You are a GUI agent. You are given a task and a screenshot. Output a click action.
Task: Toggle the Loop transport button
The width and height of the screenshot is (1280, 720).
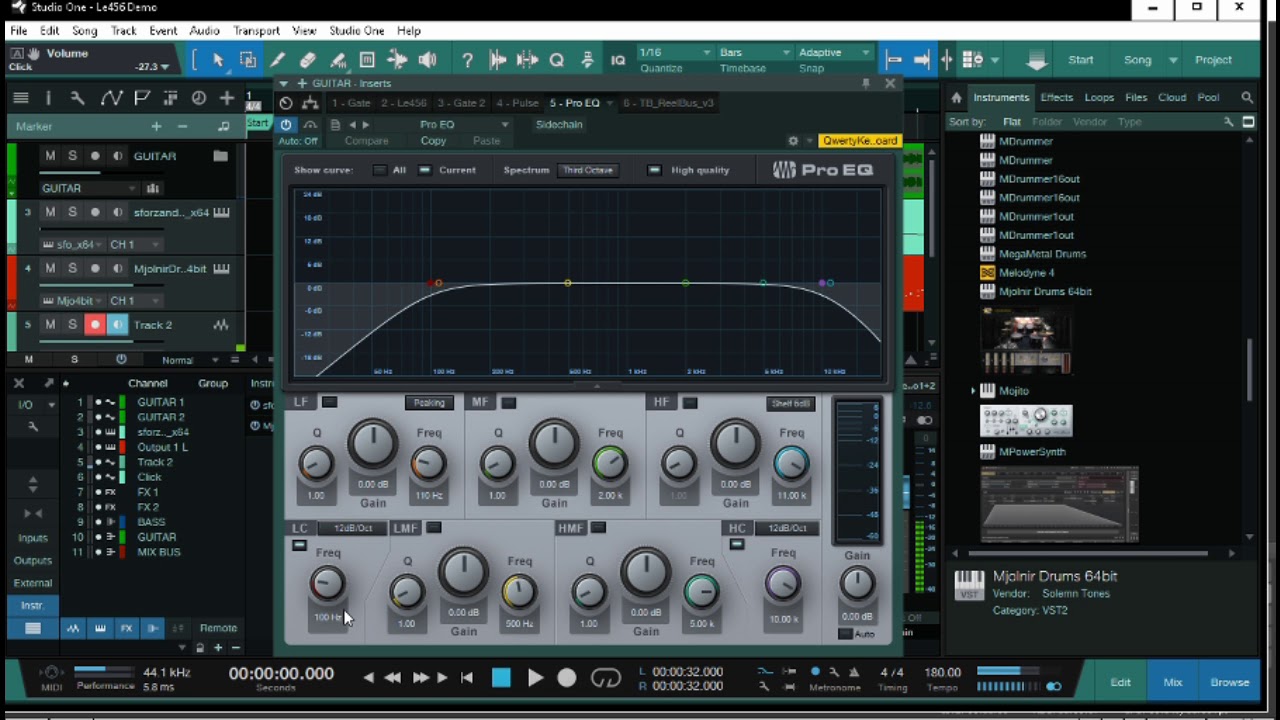605,678
